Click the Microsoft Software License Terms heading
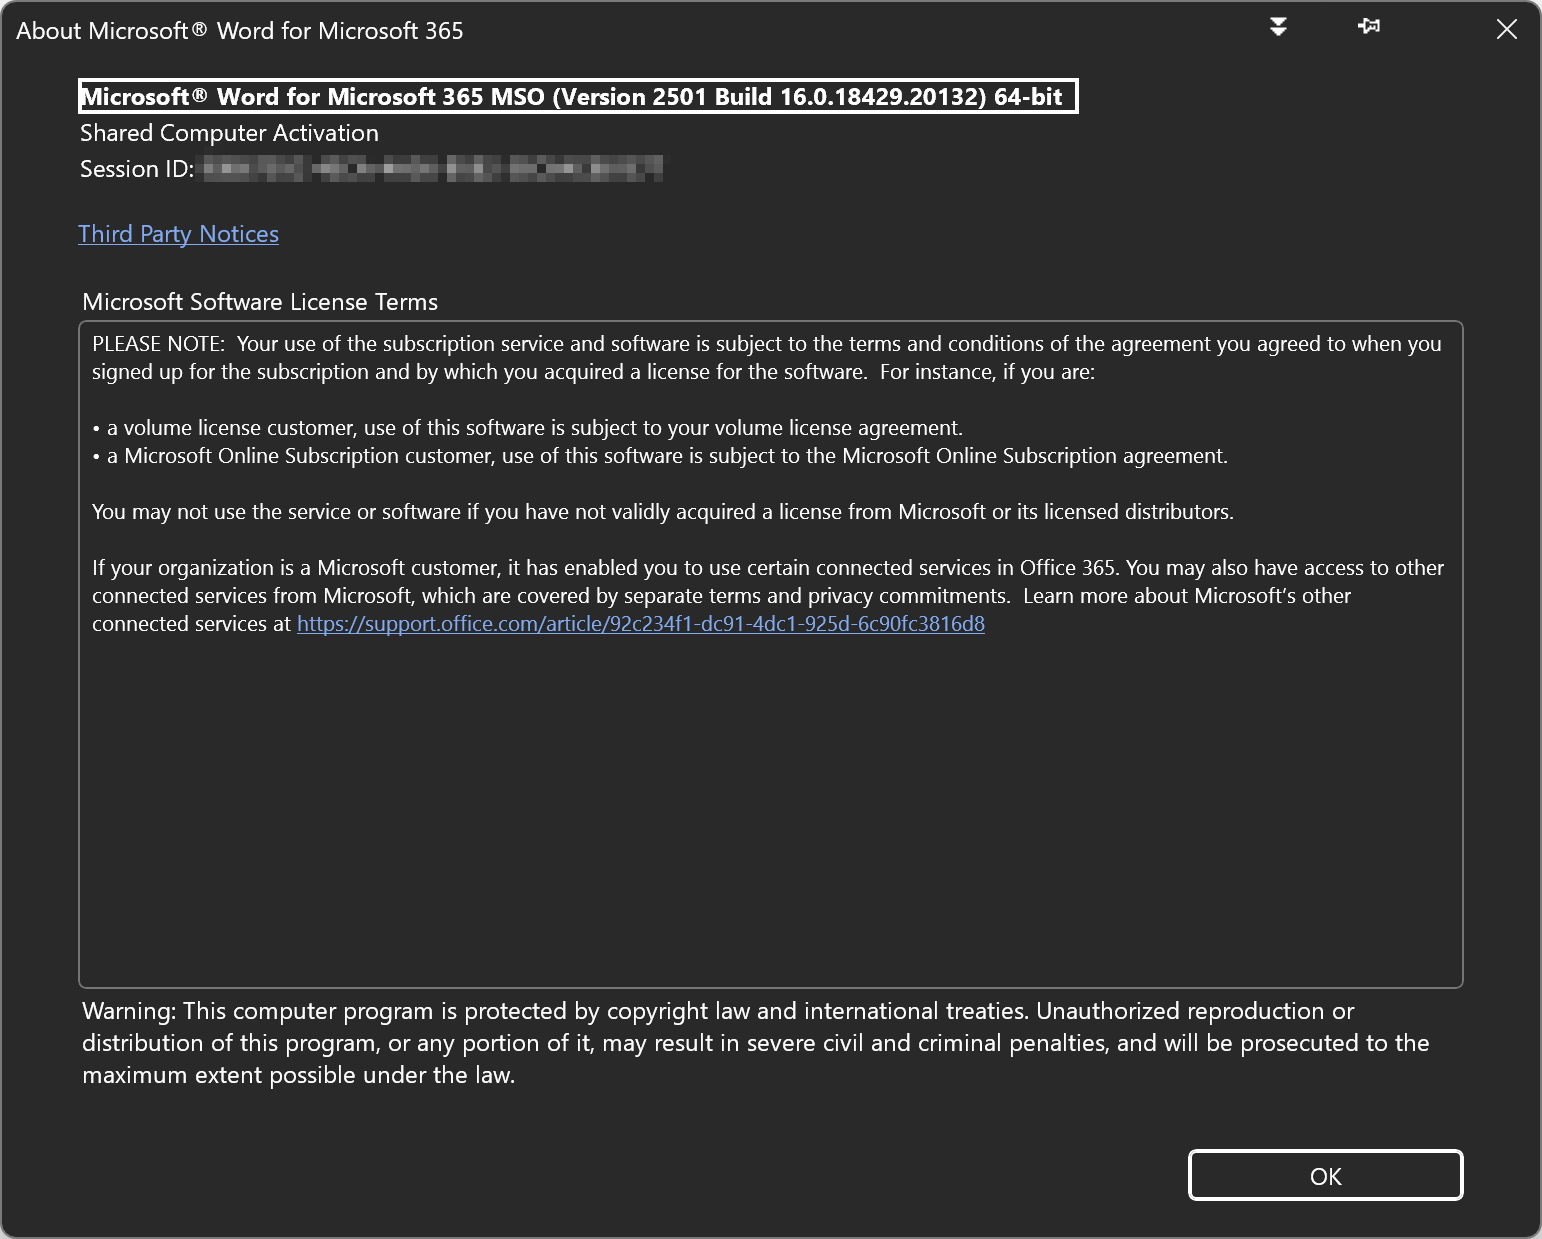The height and width of the screenshot is (1239, 1542). [x=260, y=302]
